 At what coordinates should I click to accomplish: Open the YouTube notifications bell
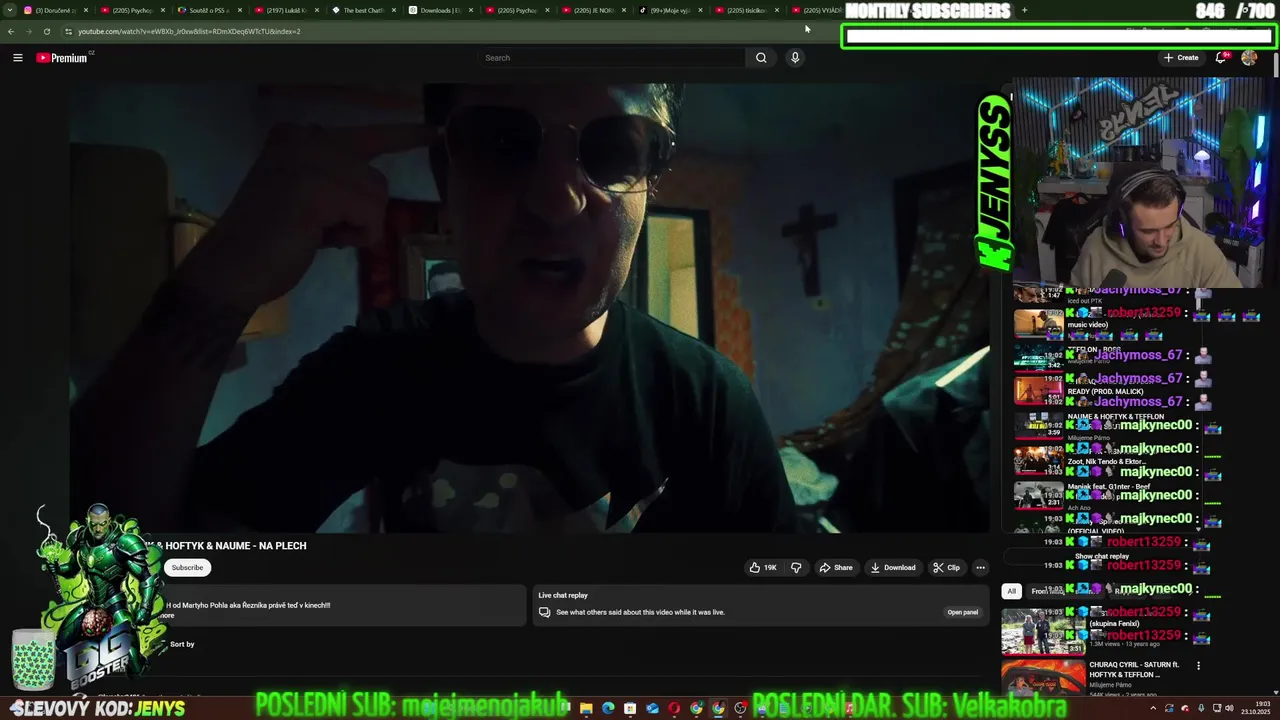(1221, 58)
